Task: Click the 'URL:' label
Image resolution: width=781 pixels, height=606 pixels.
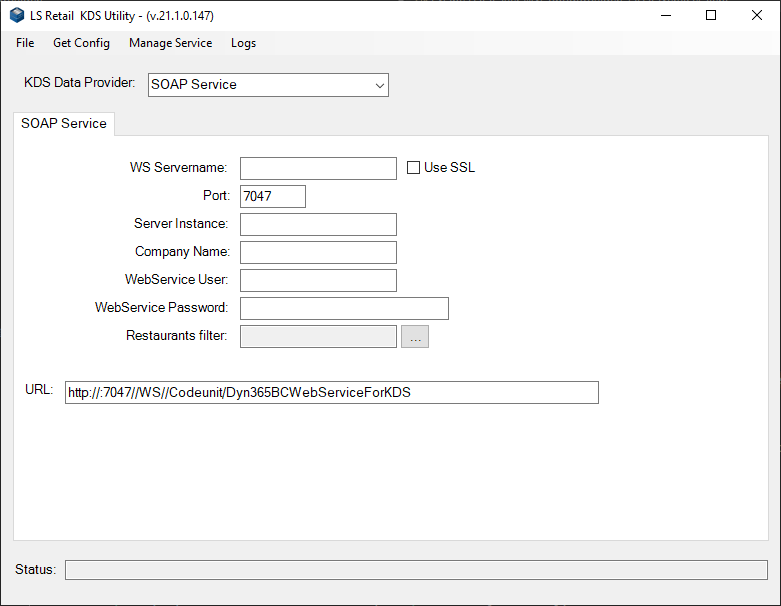Action: tap(39, 389)
